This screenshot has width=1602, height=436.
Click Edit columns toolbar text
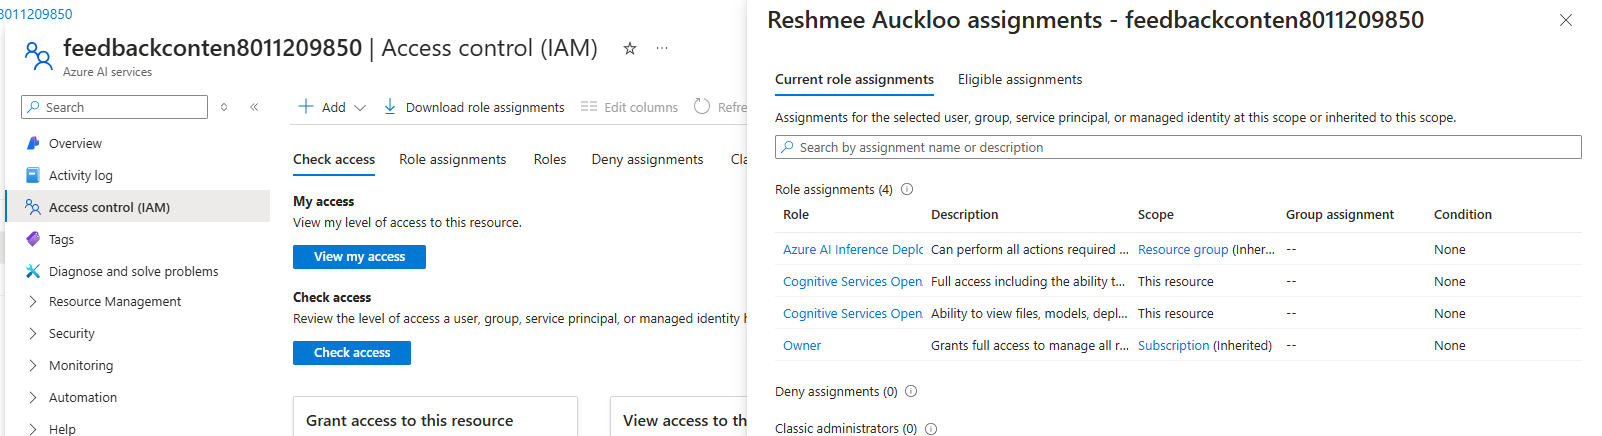pos(641,107)
